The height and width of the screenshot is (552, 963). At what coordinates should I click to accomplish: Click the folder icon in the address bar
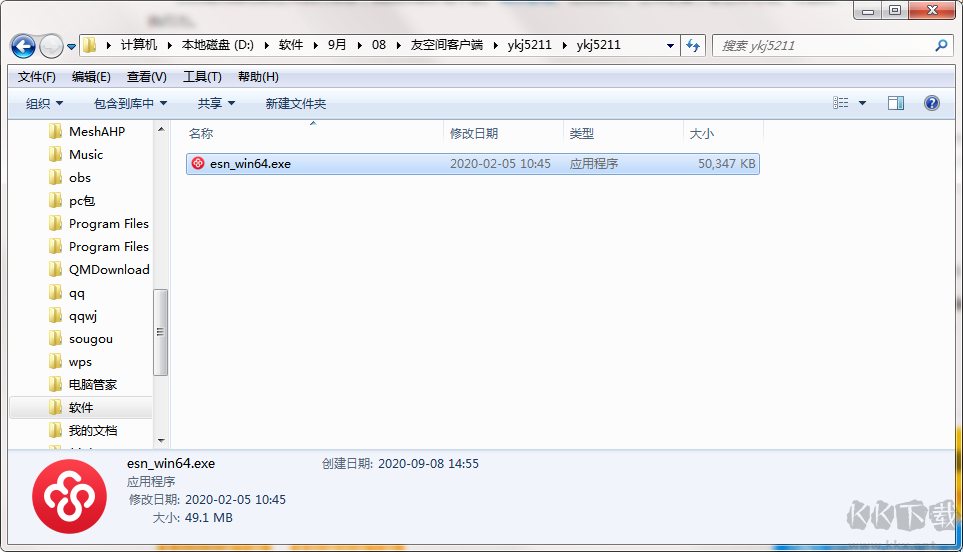pyautogui.click(x=90, y=45)
